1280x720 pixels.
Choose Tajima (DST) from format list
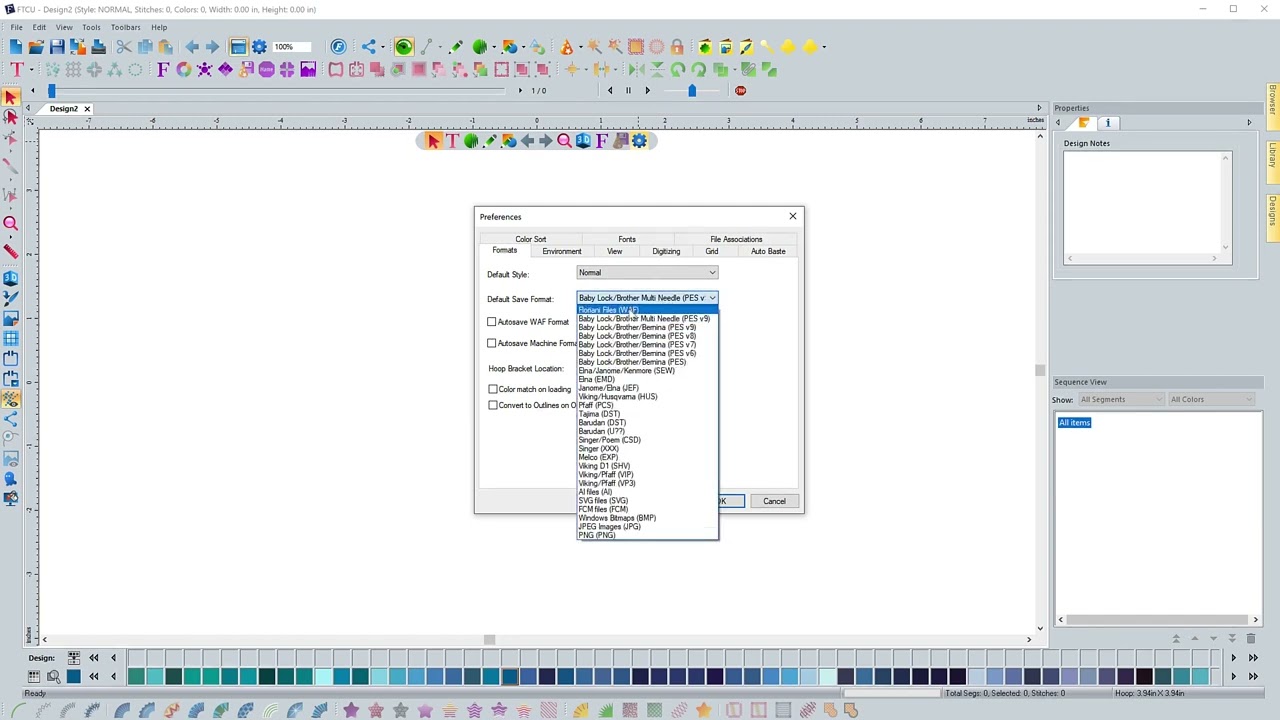(x=647, y=414)
